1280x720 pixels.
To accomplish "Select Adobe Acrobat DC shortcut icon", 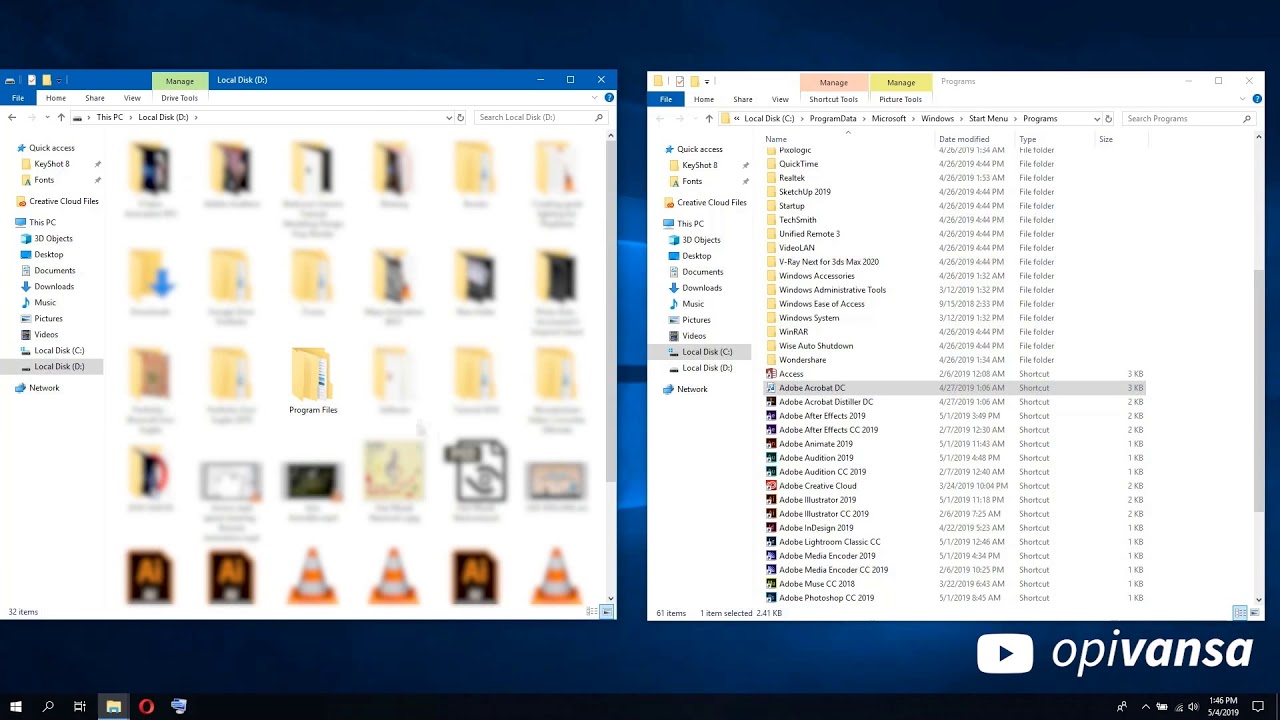I will [771, 388].
